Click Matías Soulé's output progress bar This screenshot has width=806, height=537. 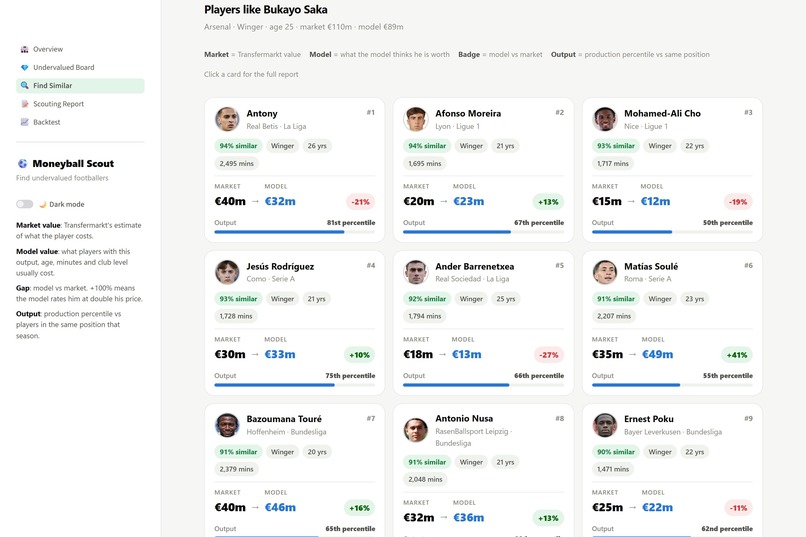(x=672, y=385)
